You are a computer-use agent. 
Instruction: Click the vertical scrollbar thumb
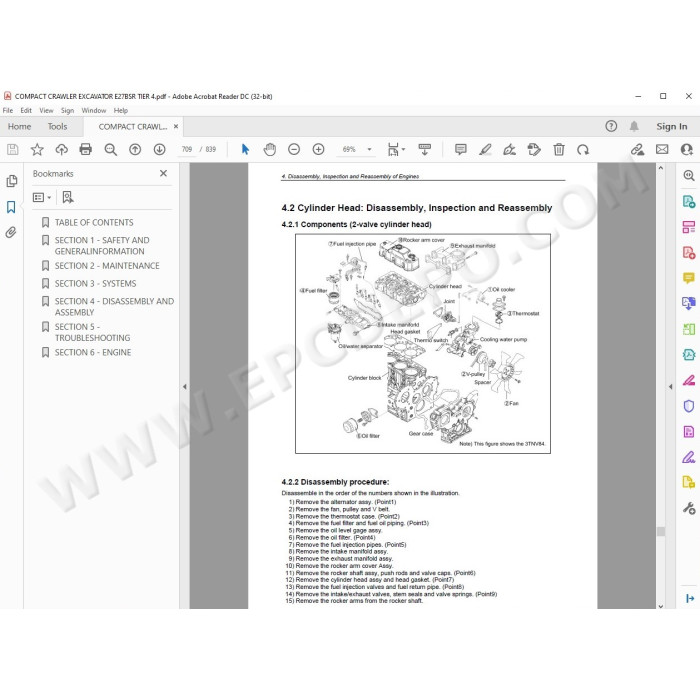[661, 531]
